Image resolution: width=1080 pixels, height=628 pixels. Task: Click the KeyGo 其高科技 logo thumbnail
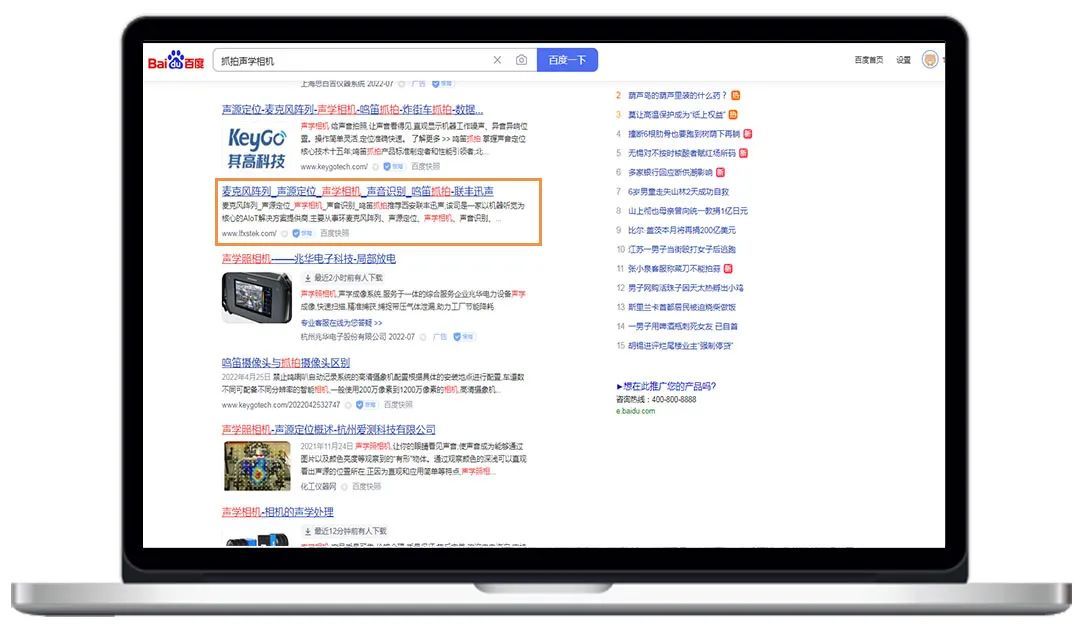click(x=256, y=146)
